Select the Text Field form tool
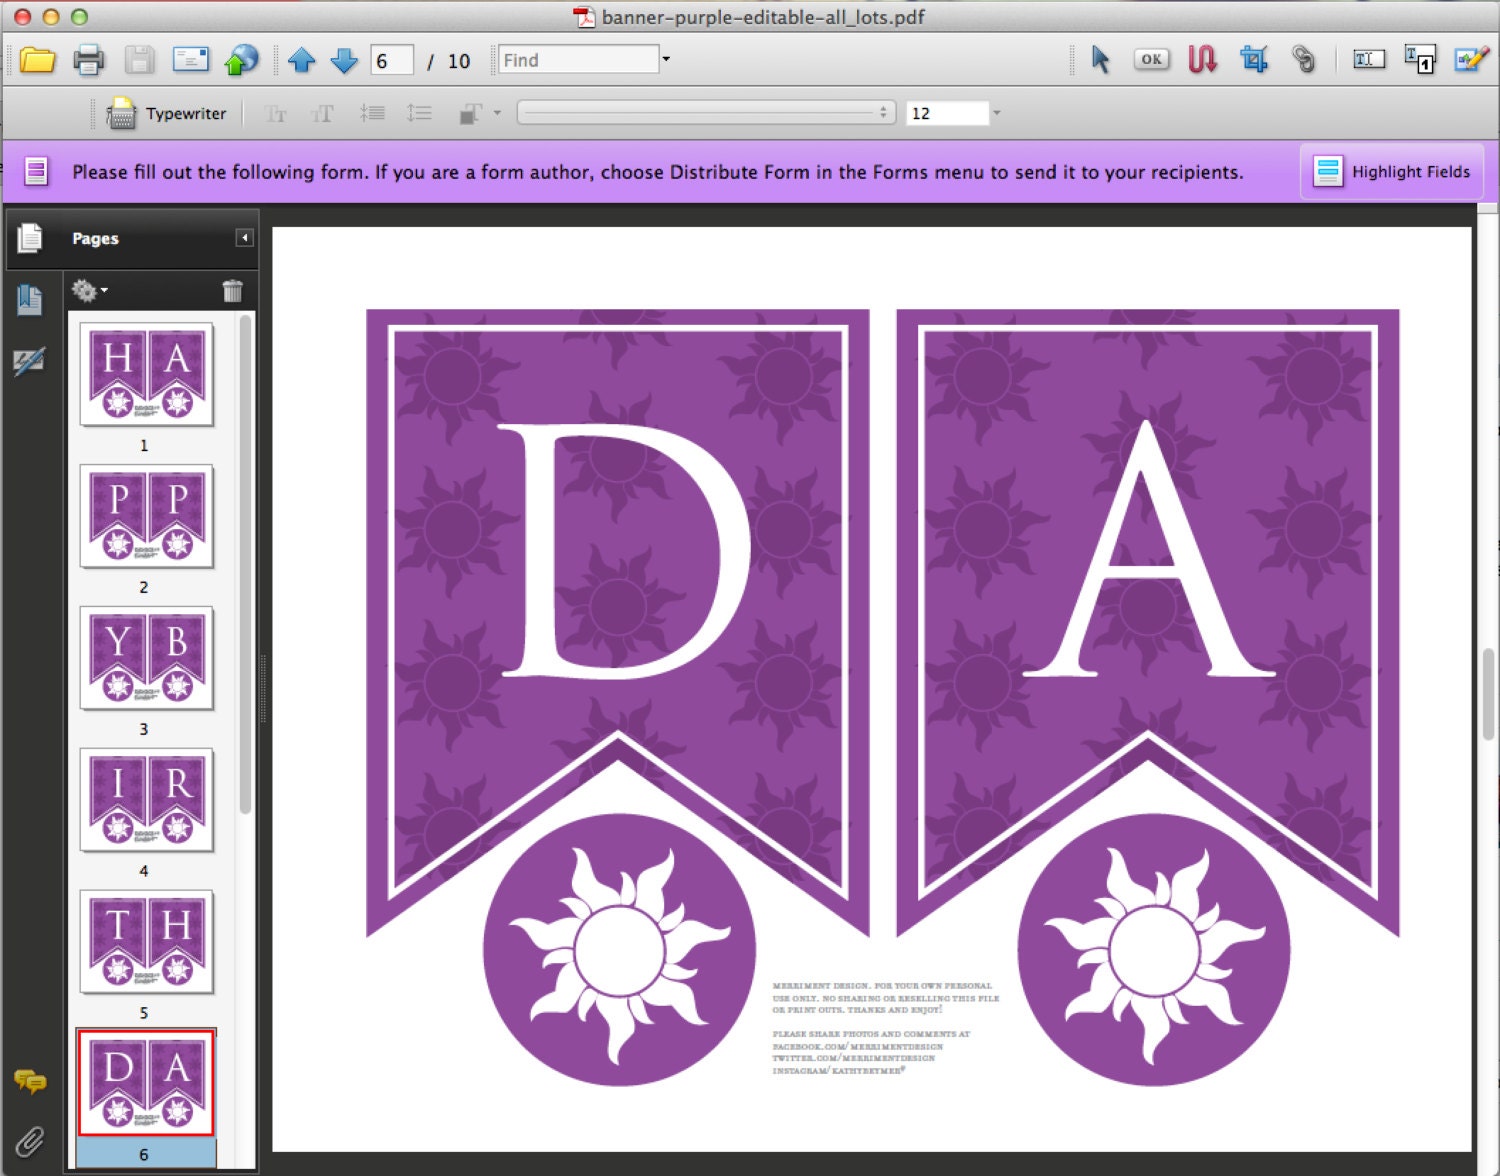The width and height of the screenshot is (1500, 1176). pos(1369,60)
